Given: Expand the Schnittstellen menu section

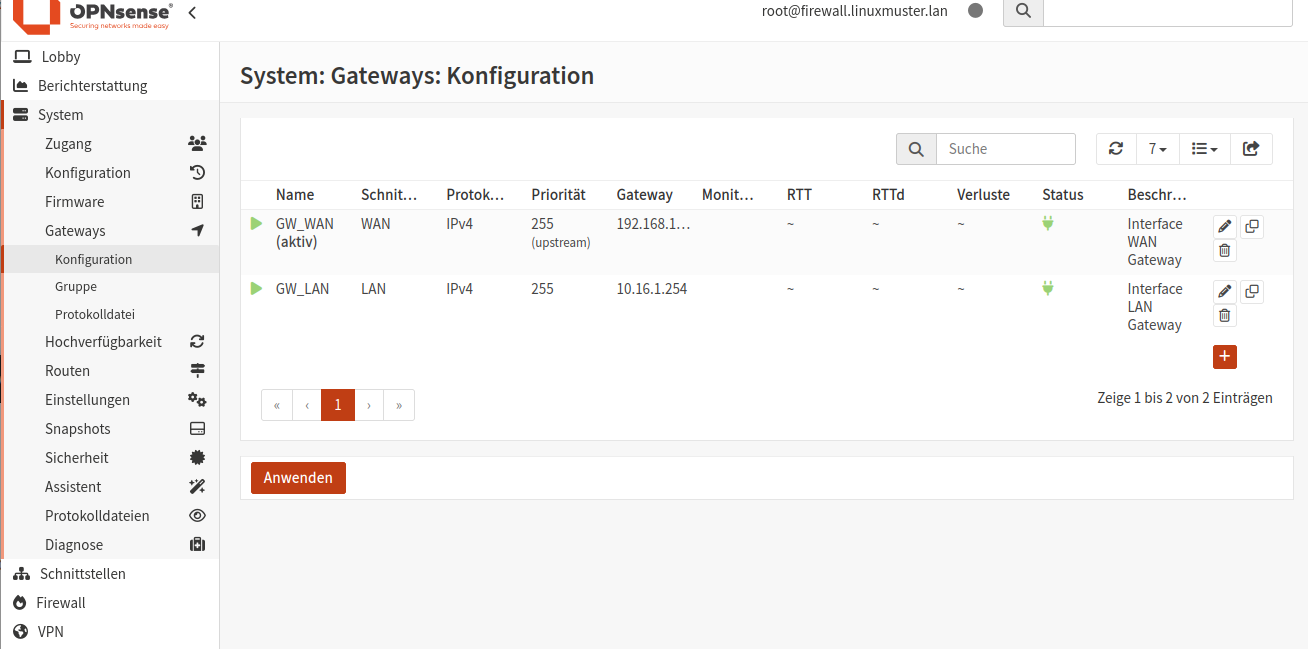Looking at the screenshot, I should coord(82,574).
